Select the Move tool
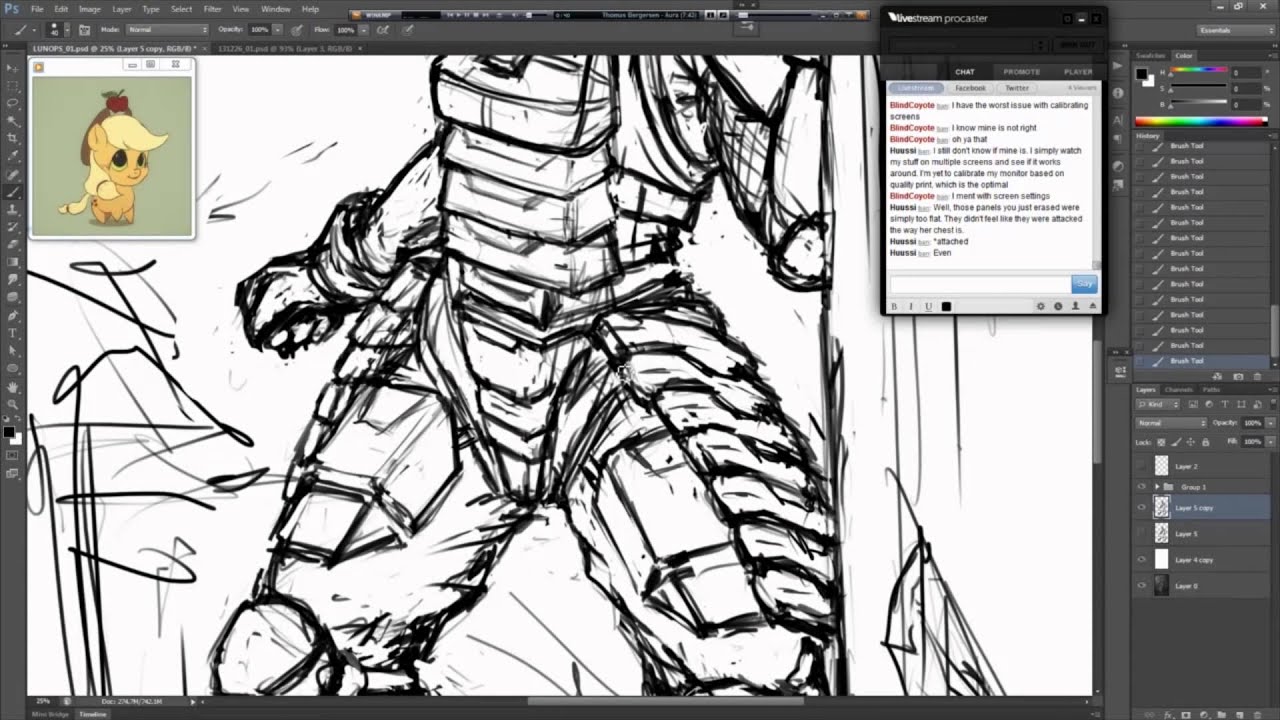The height and width of the screenshot is (720, 1280). (x=12, y=68)
